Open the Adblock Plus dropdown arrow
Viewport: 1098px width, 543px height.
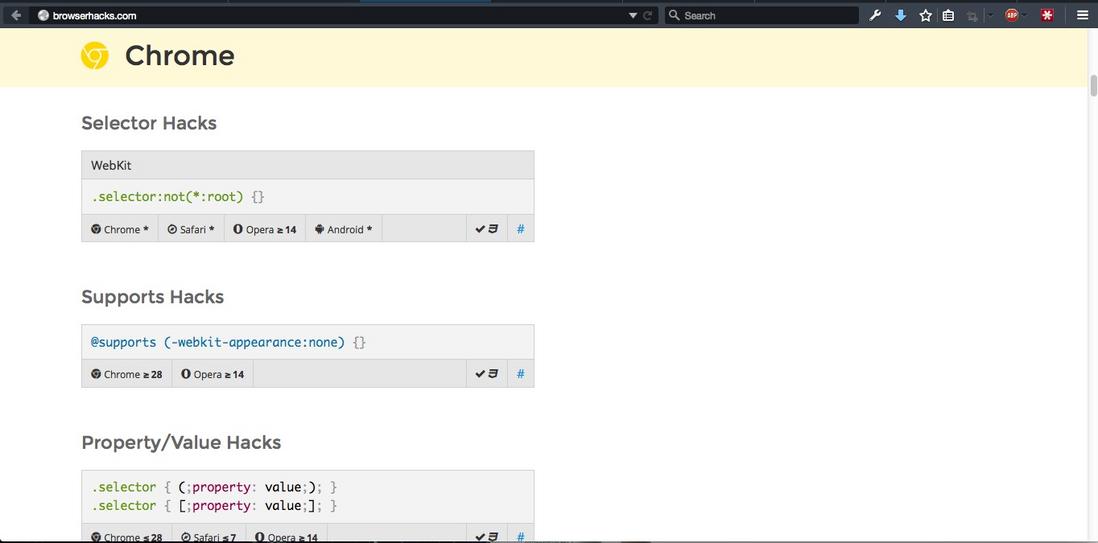(1024, 15)
